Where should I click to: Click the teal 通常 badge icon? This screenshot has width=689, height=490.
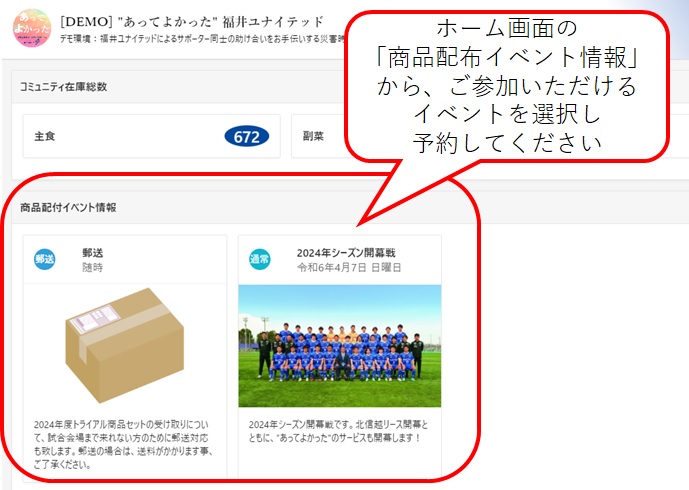(260, 259)
